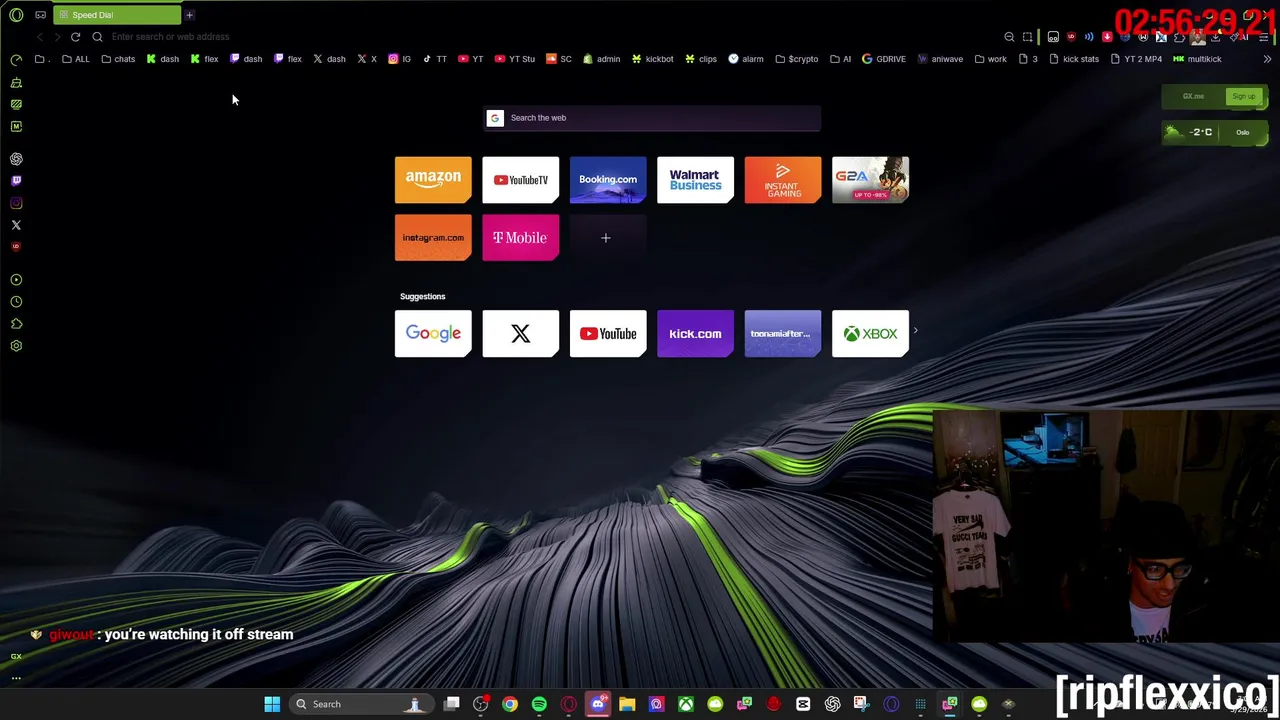Open the Kick dash bookmark

pyautogui.click(x=162, y=59)
